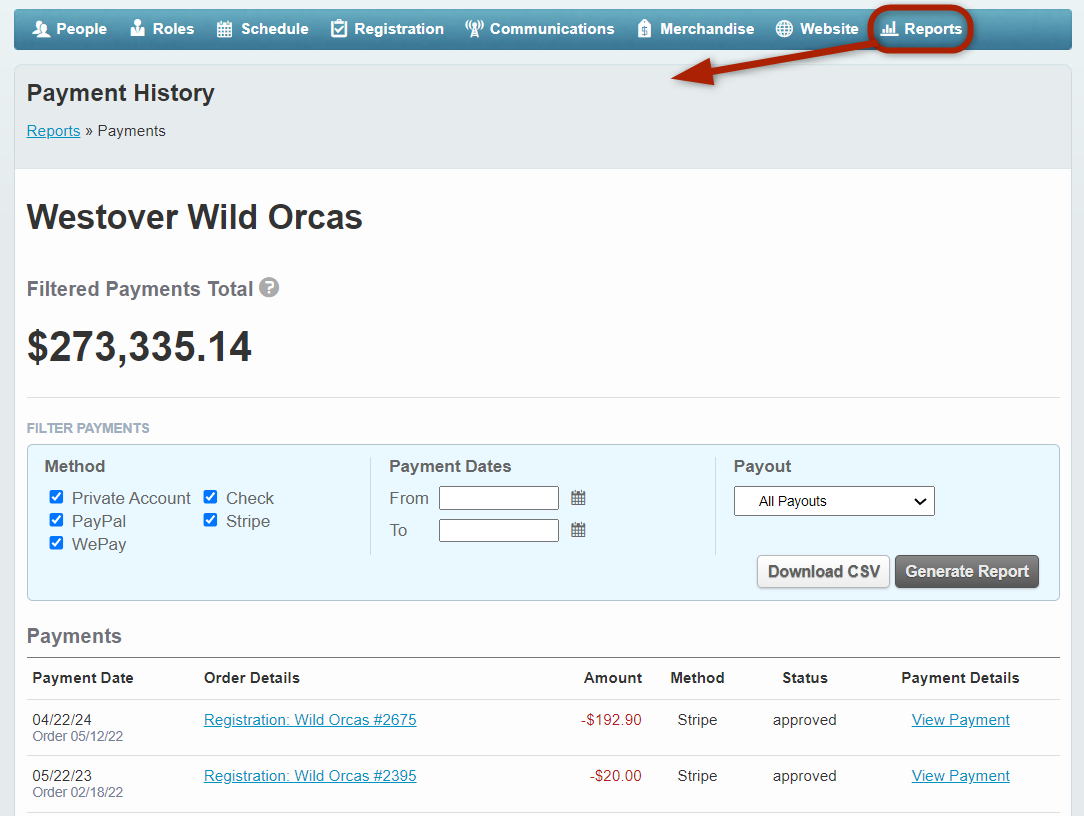Open Registration: Wild Orcas #2395 link
Viewport: 1084px width, 816px height.
pyautogui.click(x=310, y=776)
